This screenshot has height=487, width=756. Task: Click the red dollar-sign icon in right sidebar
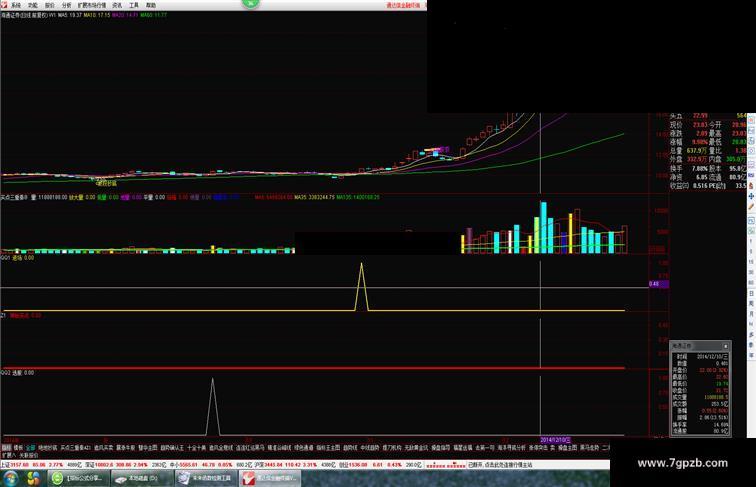pyautogui.click(x=751, y=186)
